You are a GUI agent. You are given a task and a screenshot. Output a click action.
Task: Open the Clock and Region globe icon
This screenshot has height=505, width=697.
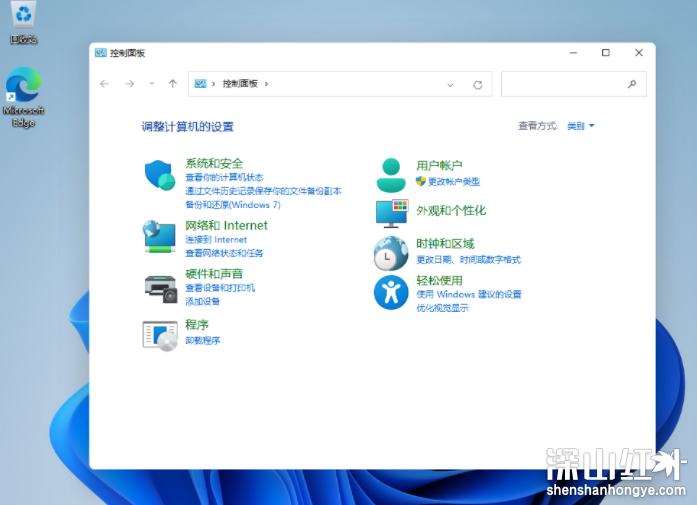click(391, 253)
